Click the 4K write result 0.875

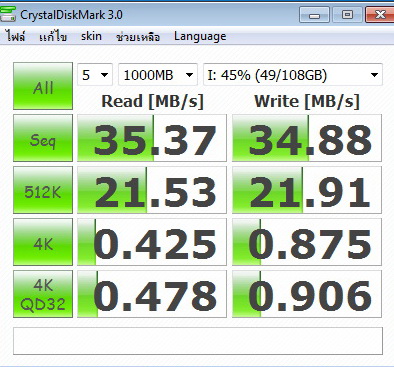tap(307, 242)
